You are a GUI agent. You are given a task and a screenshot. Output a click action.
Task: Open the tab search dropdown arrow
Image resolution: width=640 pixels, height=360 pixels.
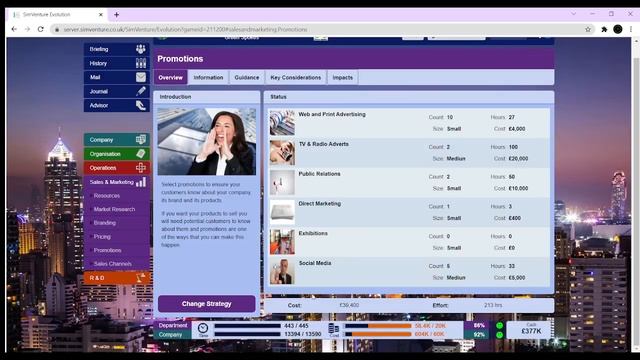point(573,14)
